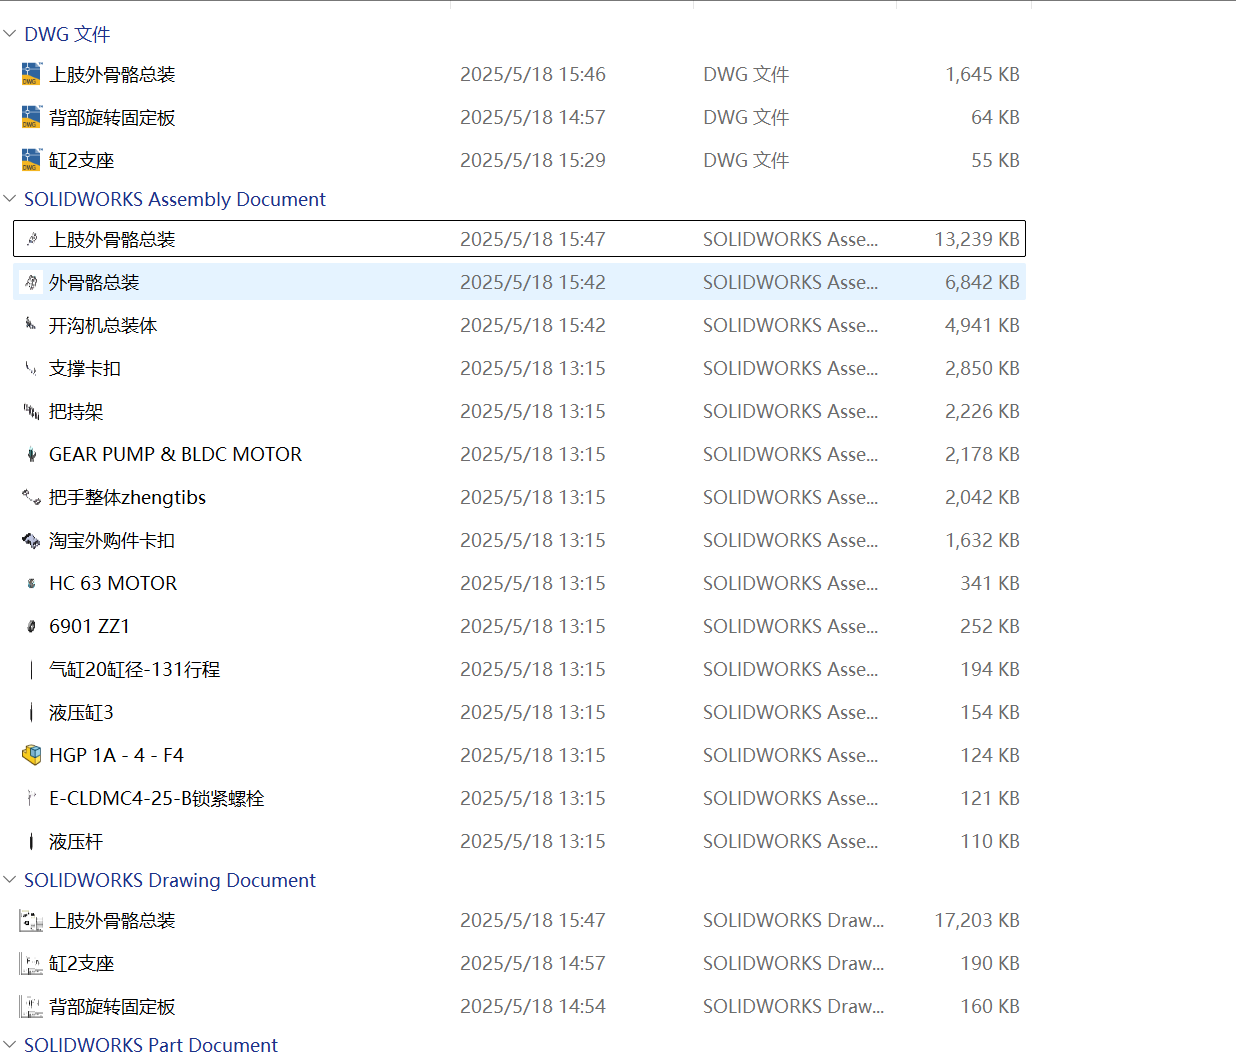
Task: Click the DWG icon of 缸2支座 (55 KB)
Action: pyautogui.click(x=31, y=160)
